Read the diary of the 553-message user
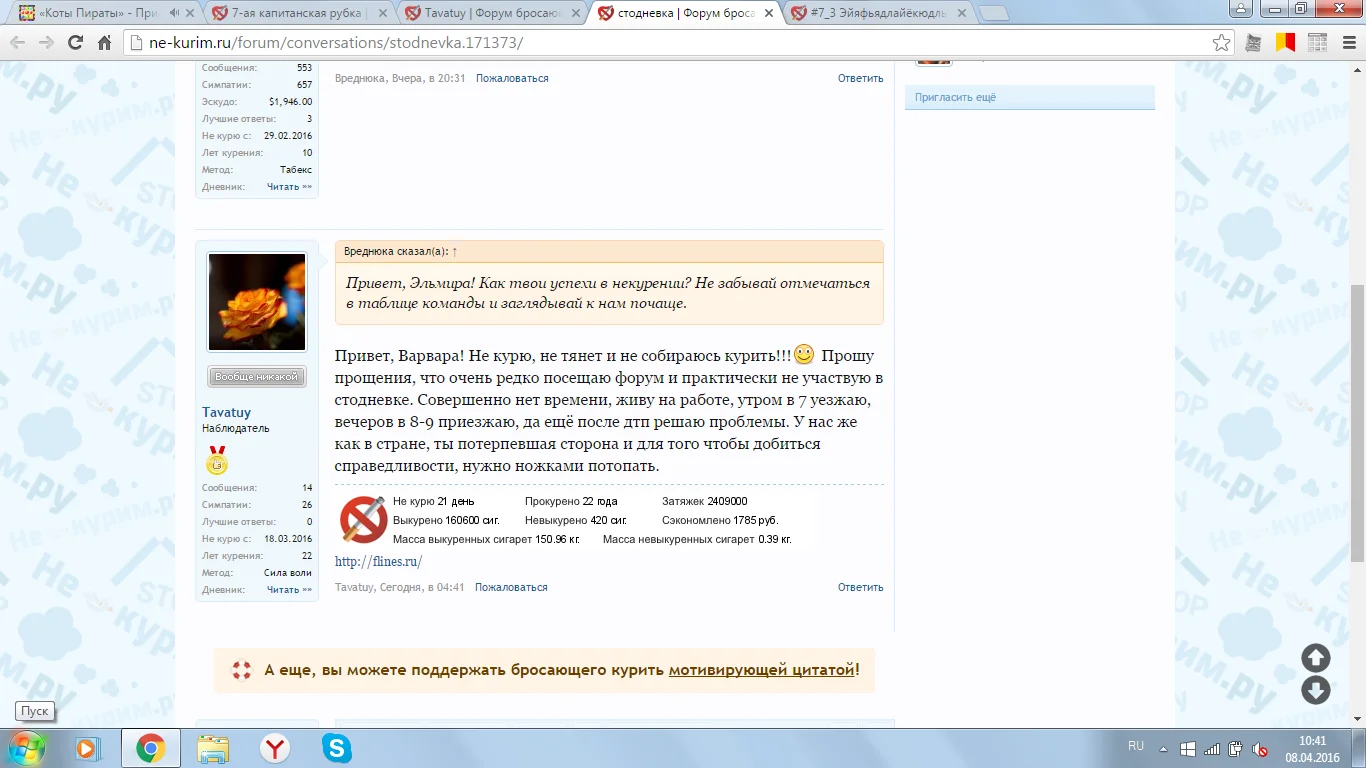The height and width of the screenshot is (768, 1366). 289,187
